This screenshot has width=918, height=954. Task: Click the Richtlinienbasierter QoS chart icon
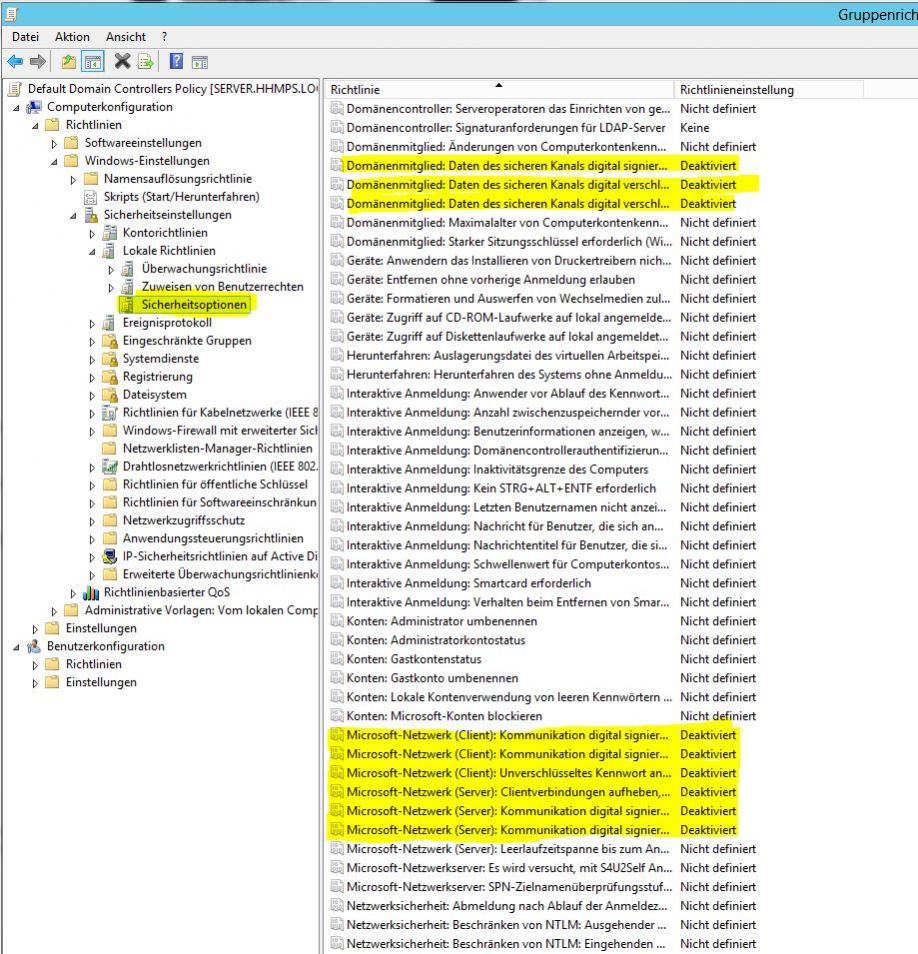pos(91,593)
